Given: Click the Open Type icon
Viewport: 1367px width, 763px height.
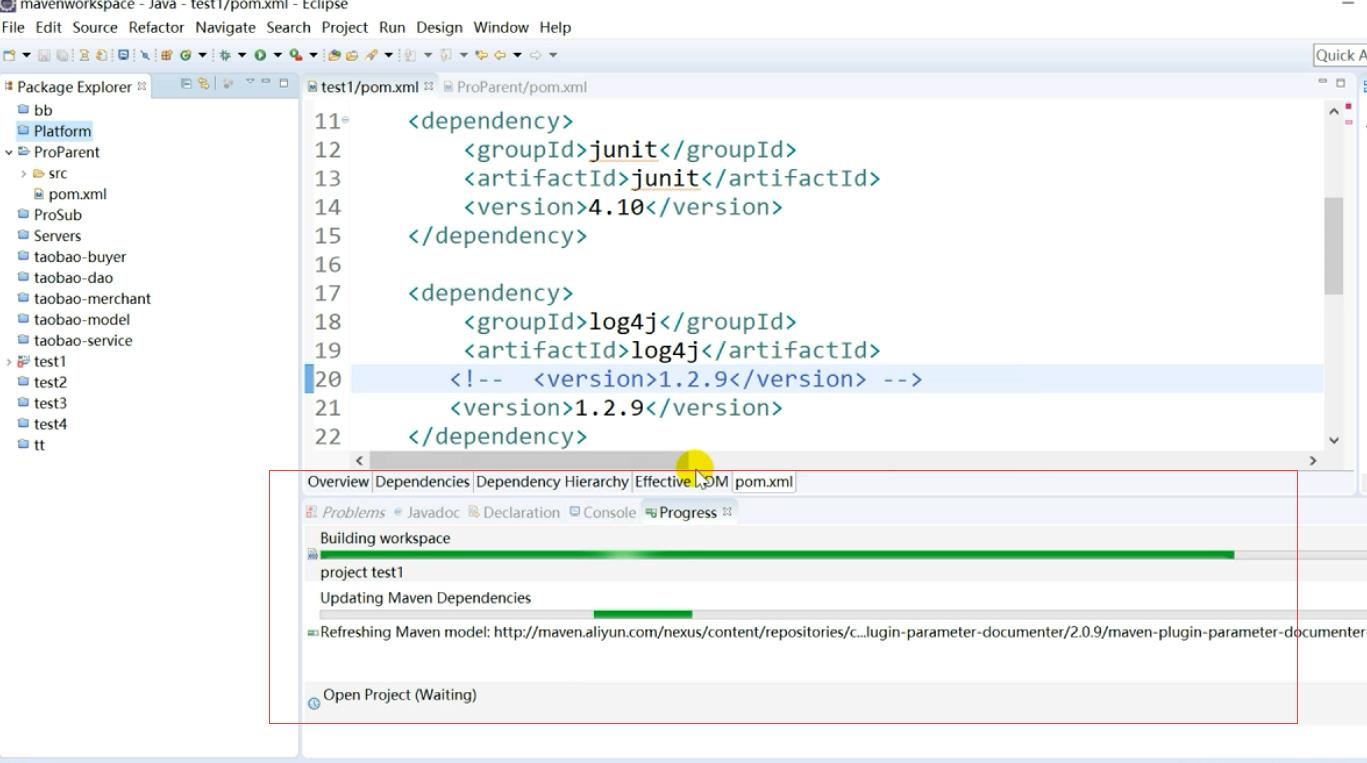Looking at the screenshot, I should [334, 55].
